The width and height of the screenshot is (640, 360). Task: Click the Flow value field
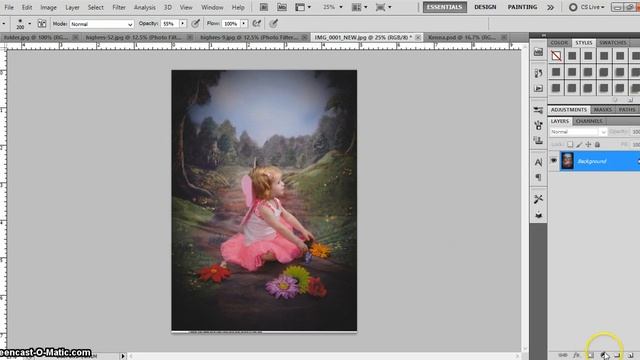click(231, 24)
